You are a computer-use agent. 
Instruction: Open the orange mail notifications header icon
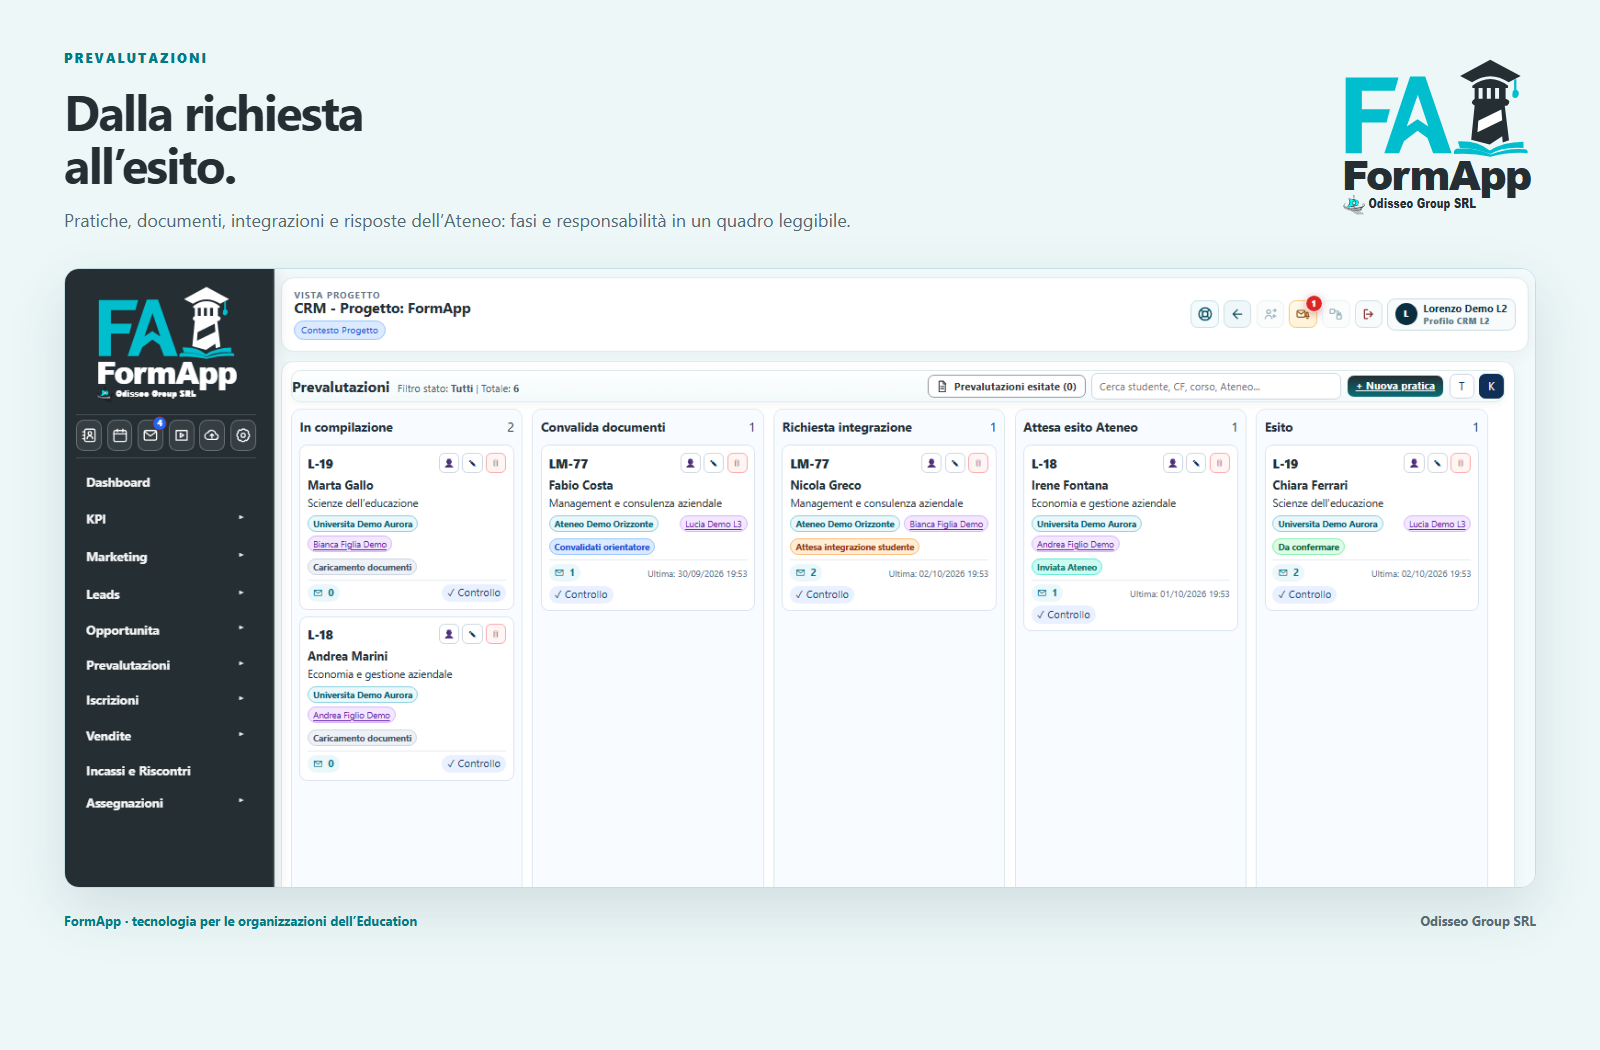point(1303,314)
